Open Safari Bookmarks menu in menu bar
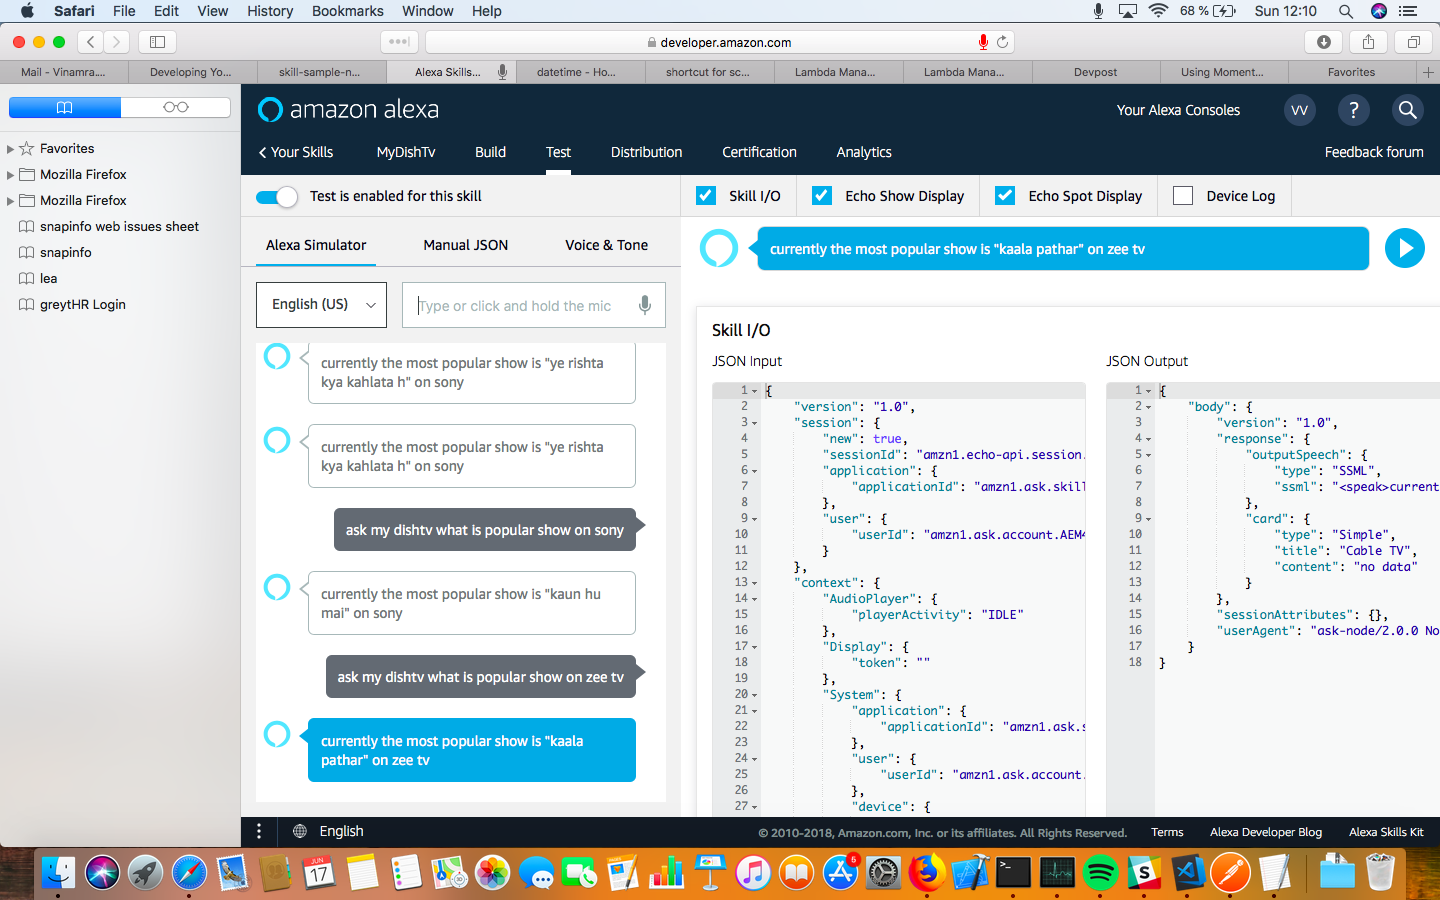Image resolution: width=1440 pixels, height=900 pixels. 347,11
